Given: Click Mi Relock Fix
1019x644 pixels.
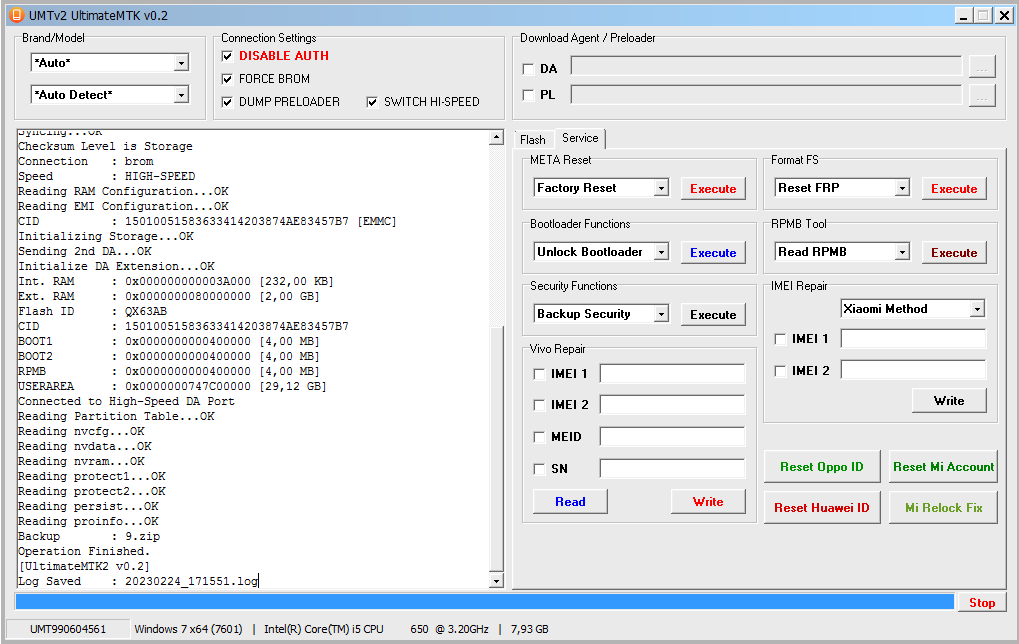Looking at the screenshot, I should click(x=943, y=508).
